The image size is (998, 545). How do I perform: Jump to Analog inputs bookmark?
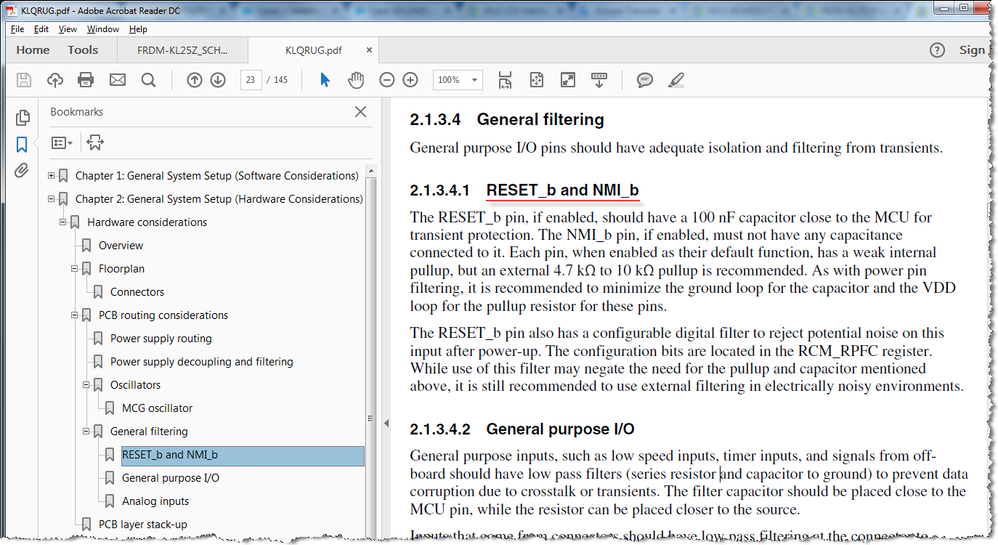click(x=155, y=501)
